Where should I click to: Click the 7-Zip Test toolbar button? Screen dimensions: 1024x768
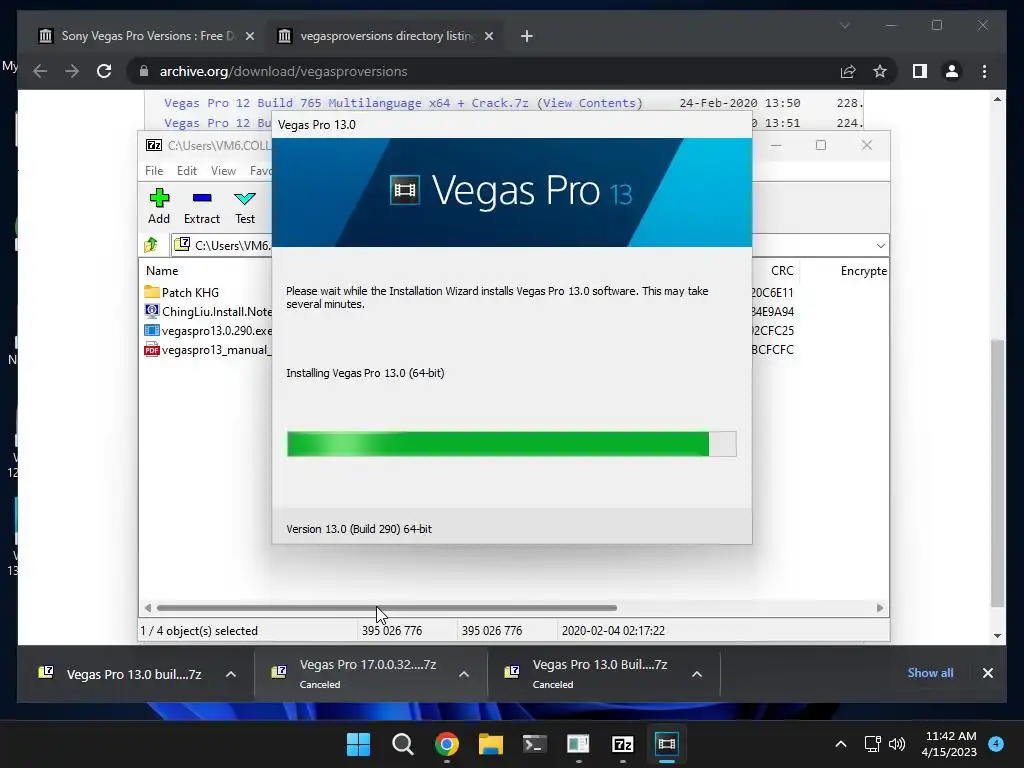245,206
